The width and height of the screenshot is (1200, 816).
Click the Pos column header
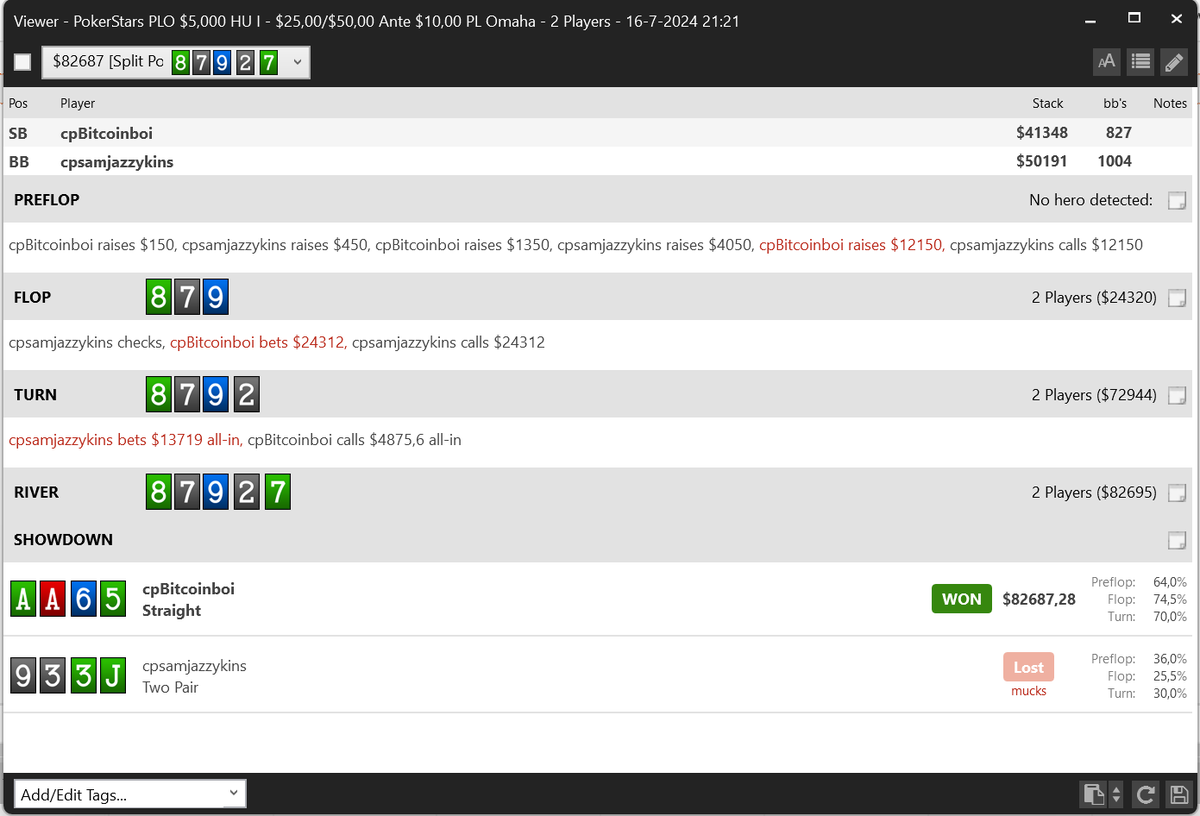[x=18, y=103]
